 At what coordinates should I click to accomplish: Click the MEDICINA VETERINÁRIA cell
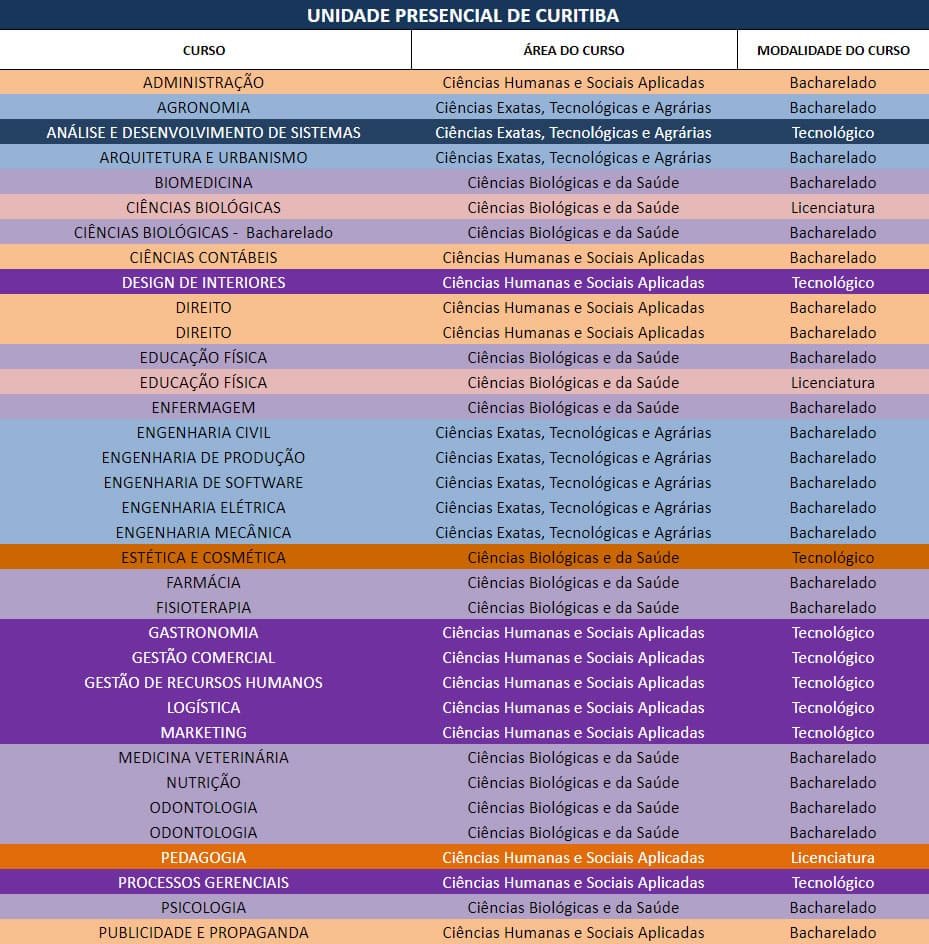204,757
